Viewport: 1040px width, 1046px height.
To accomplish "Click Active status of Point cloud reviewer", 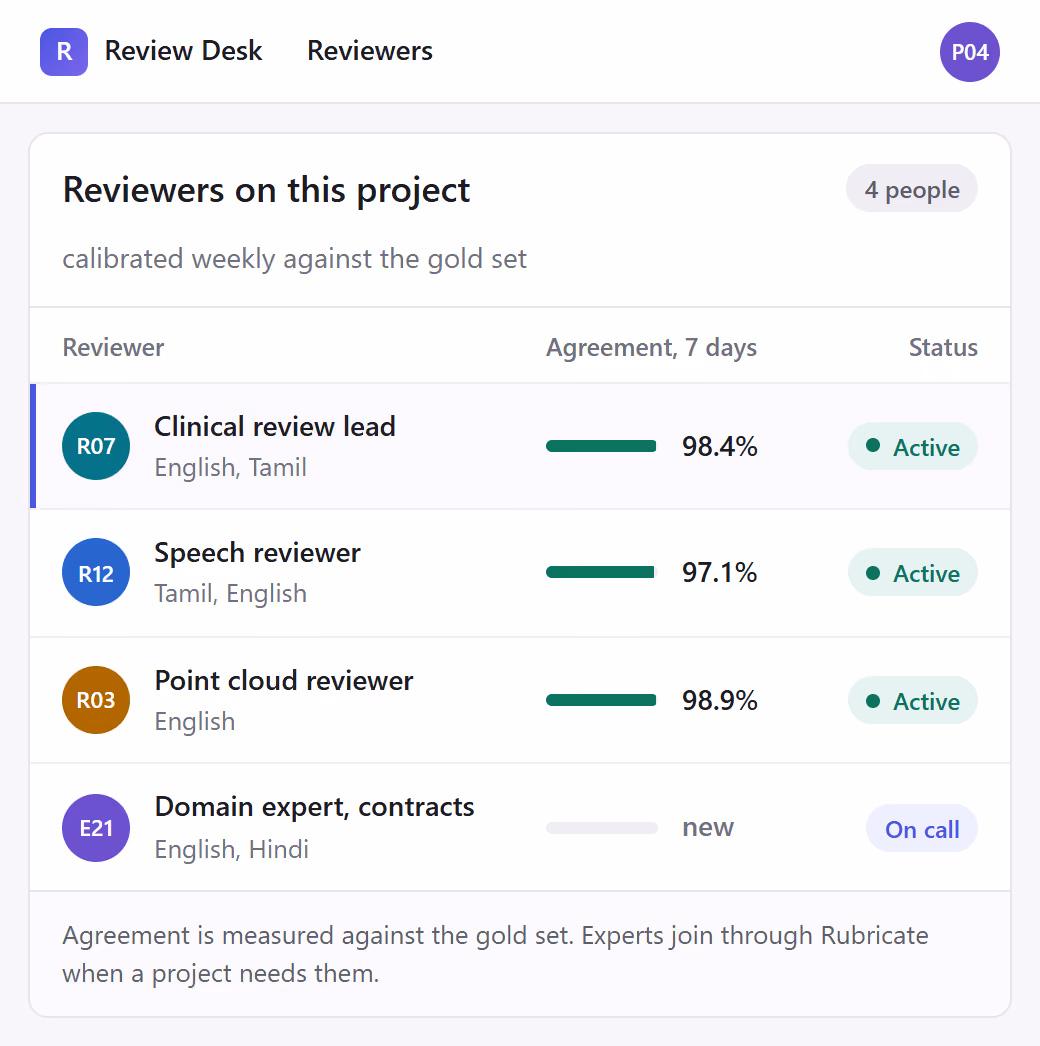I will (913, 700).
